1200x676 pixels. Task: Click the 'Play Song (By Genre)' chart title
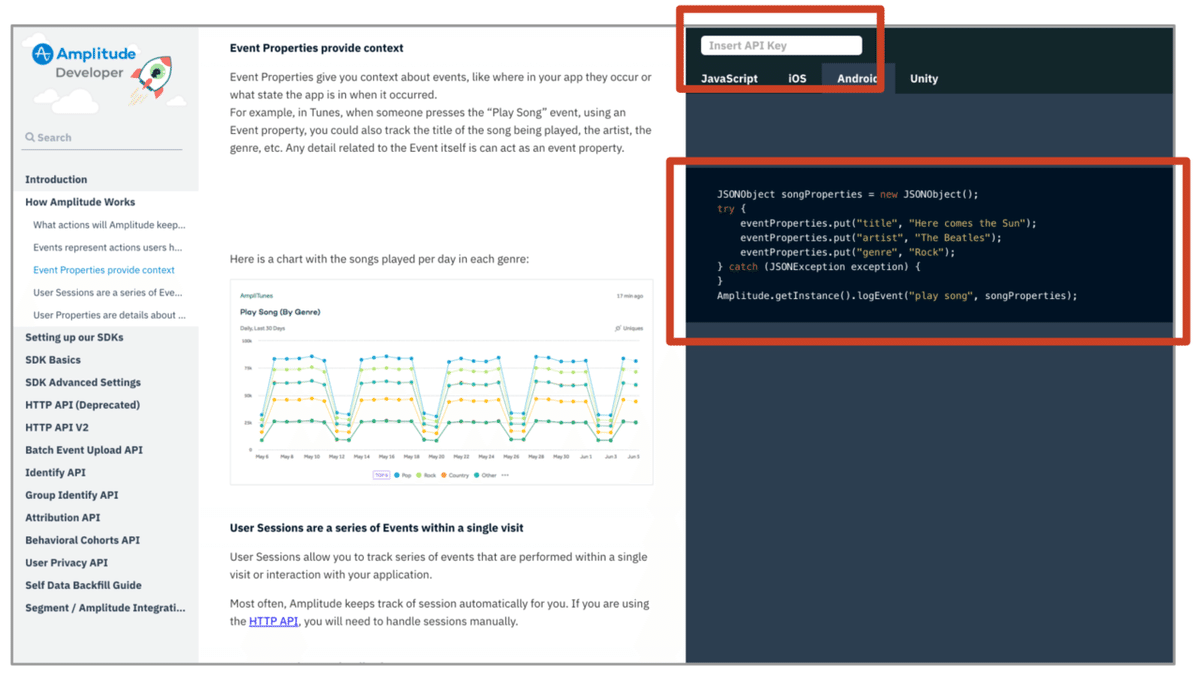(280, 312)
